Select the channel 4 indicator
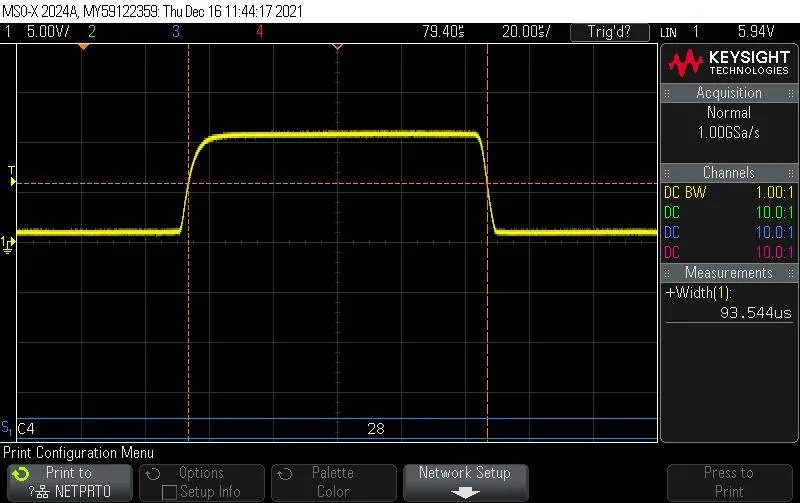 coord(260,32)
